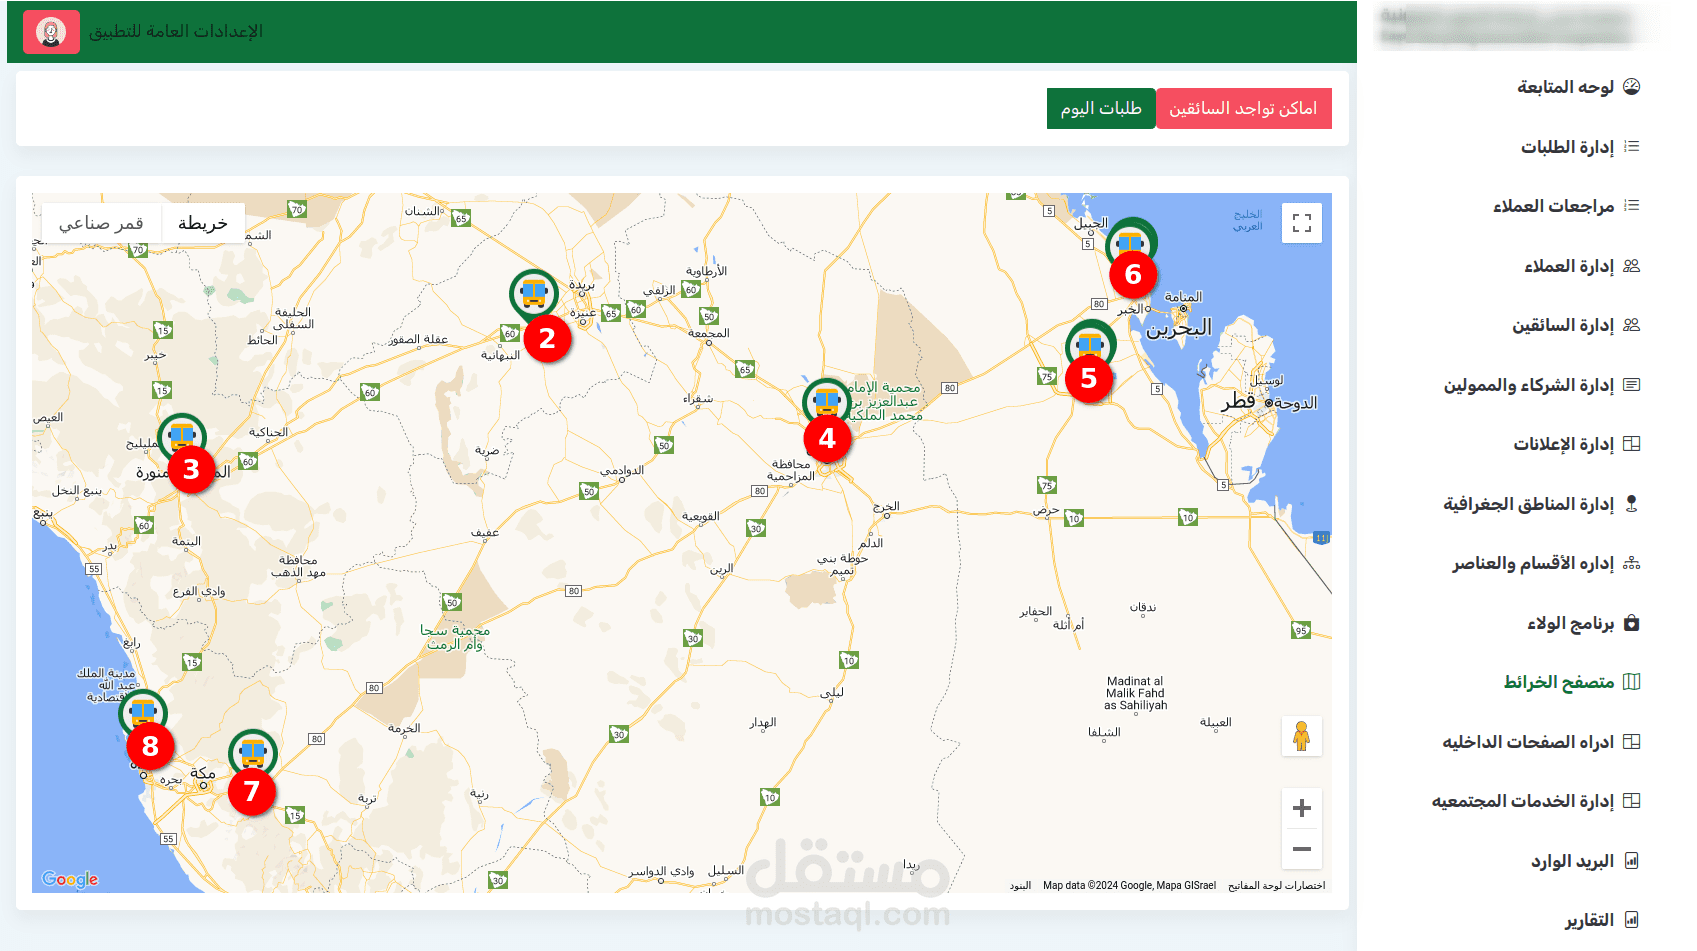The image size is (1697, 951).
Task: Click the قطر country label on map
Action: click(x=1238, y=401)
